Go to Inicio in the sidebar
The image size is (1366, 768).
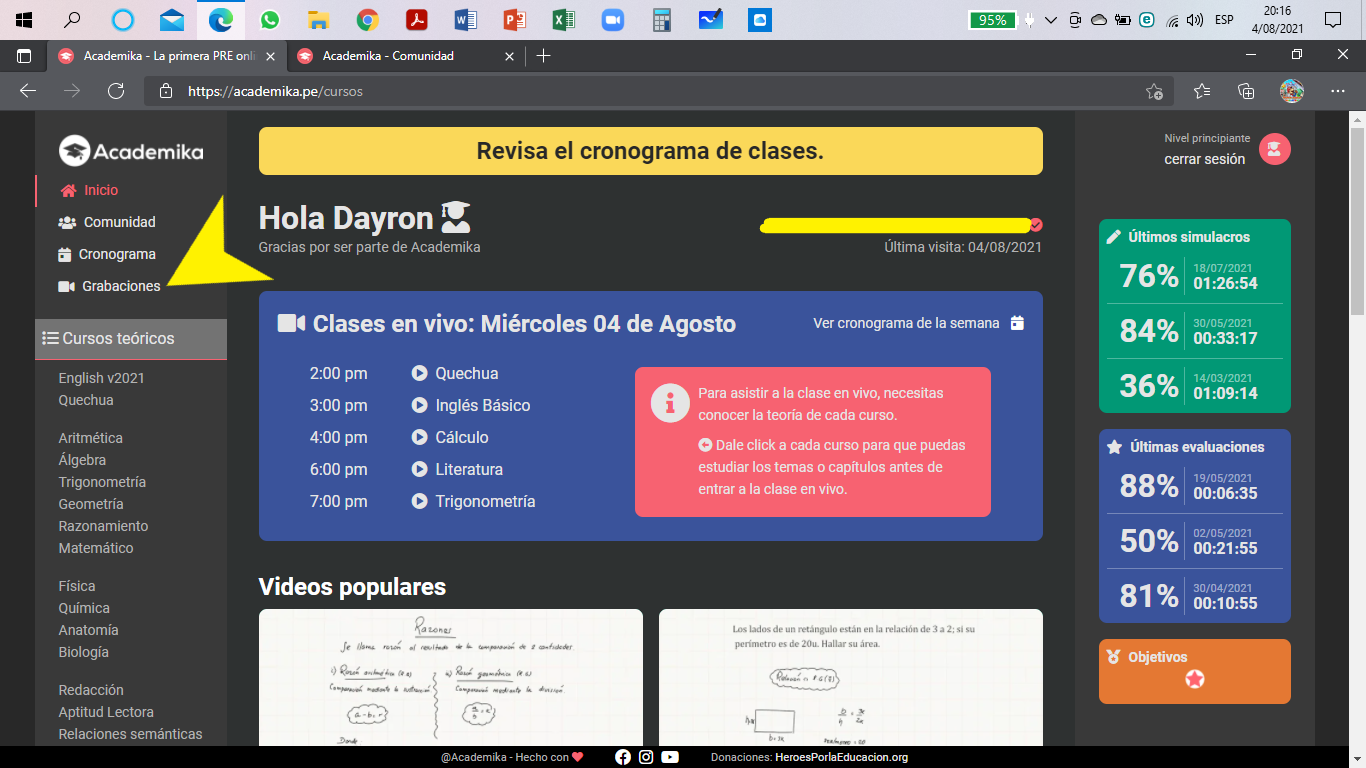pos(89,190)
